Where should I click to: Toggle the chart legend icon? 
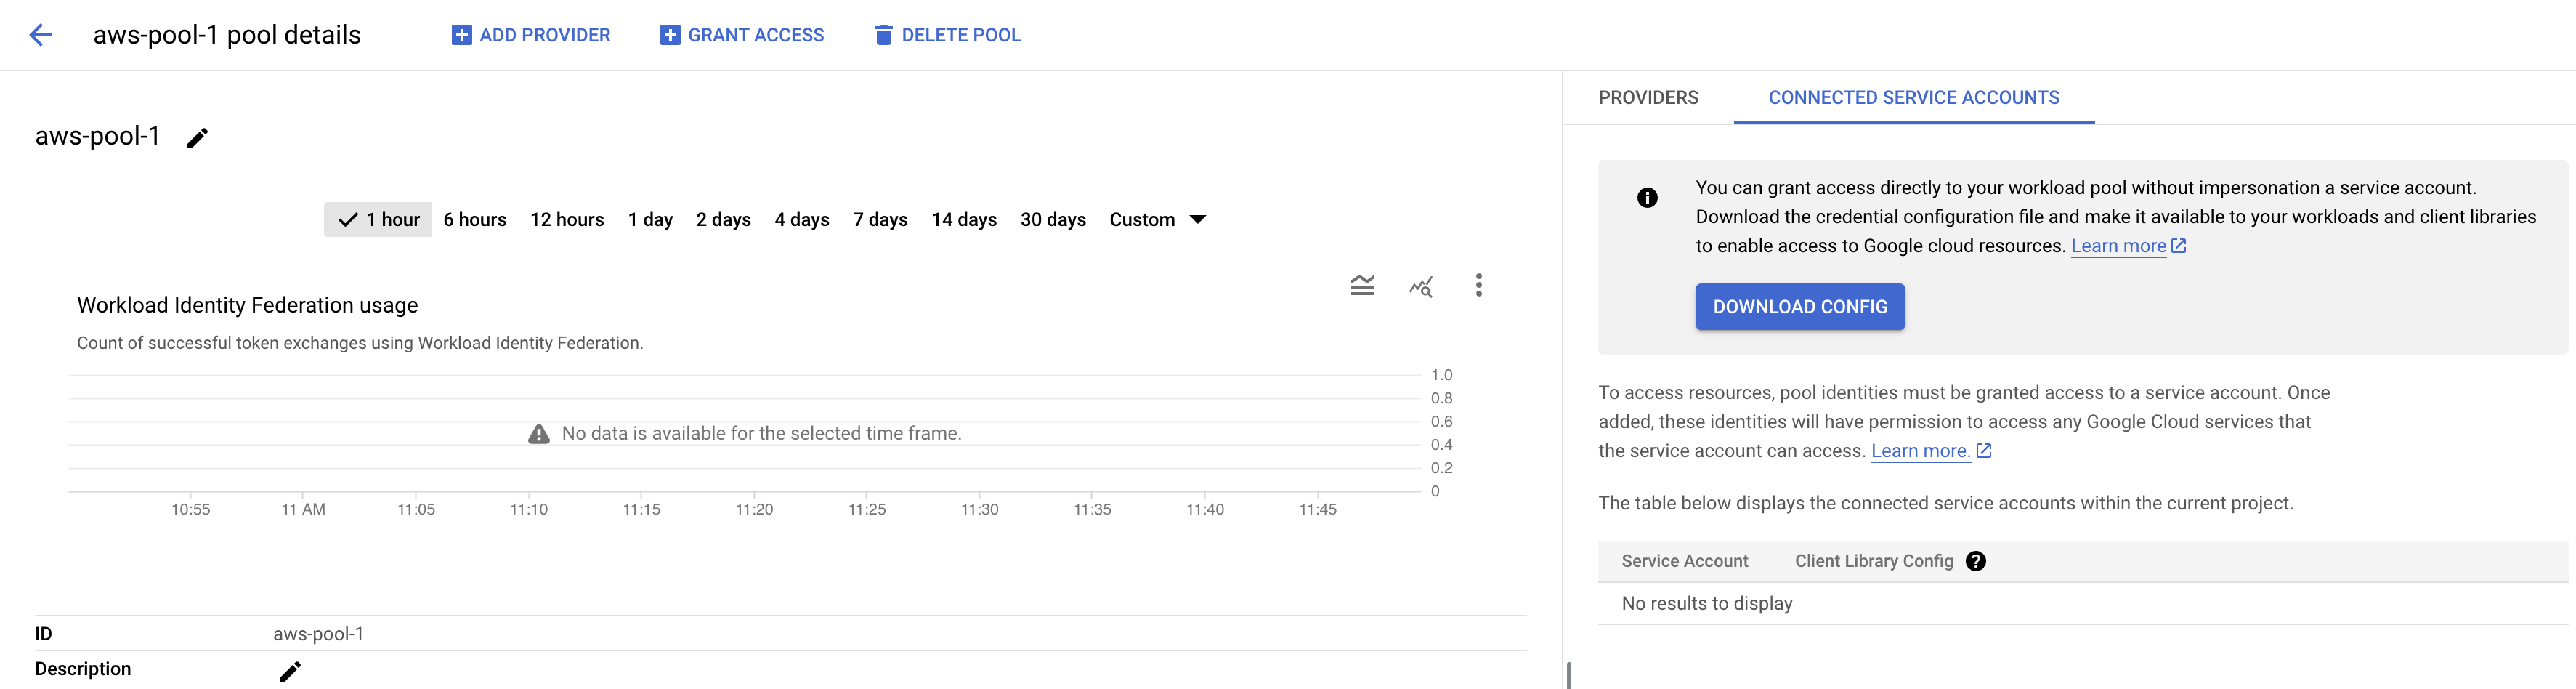coord(1362,286)
